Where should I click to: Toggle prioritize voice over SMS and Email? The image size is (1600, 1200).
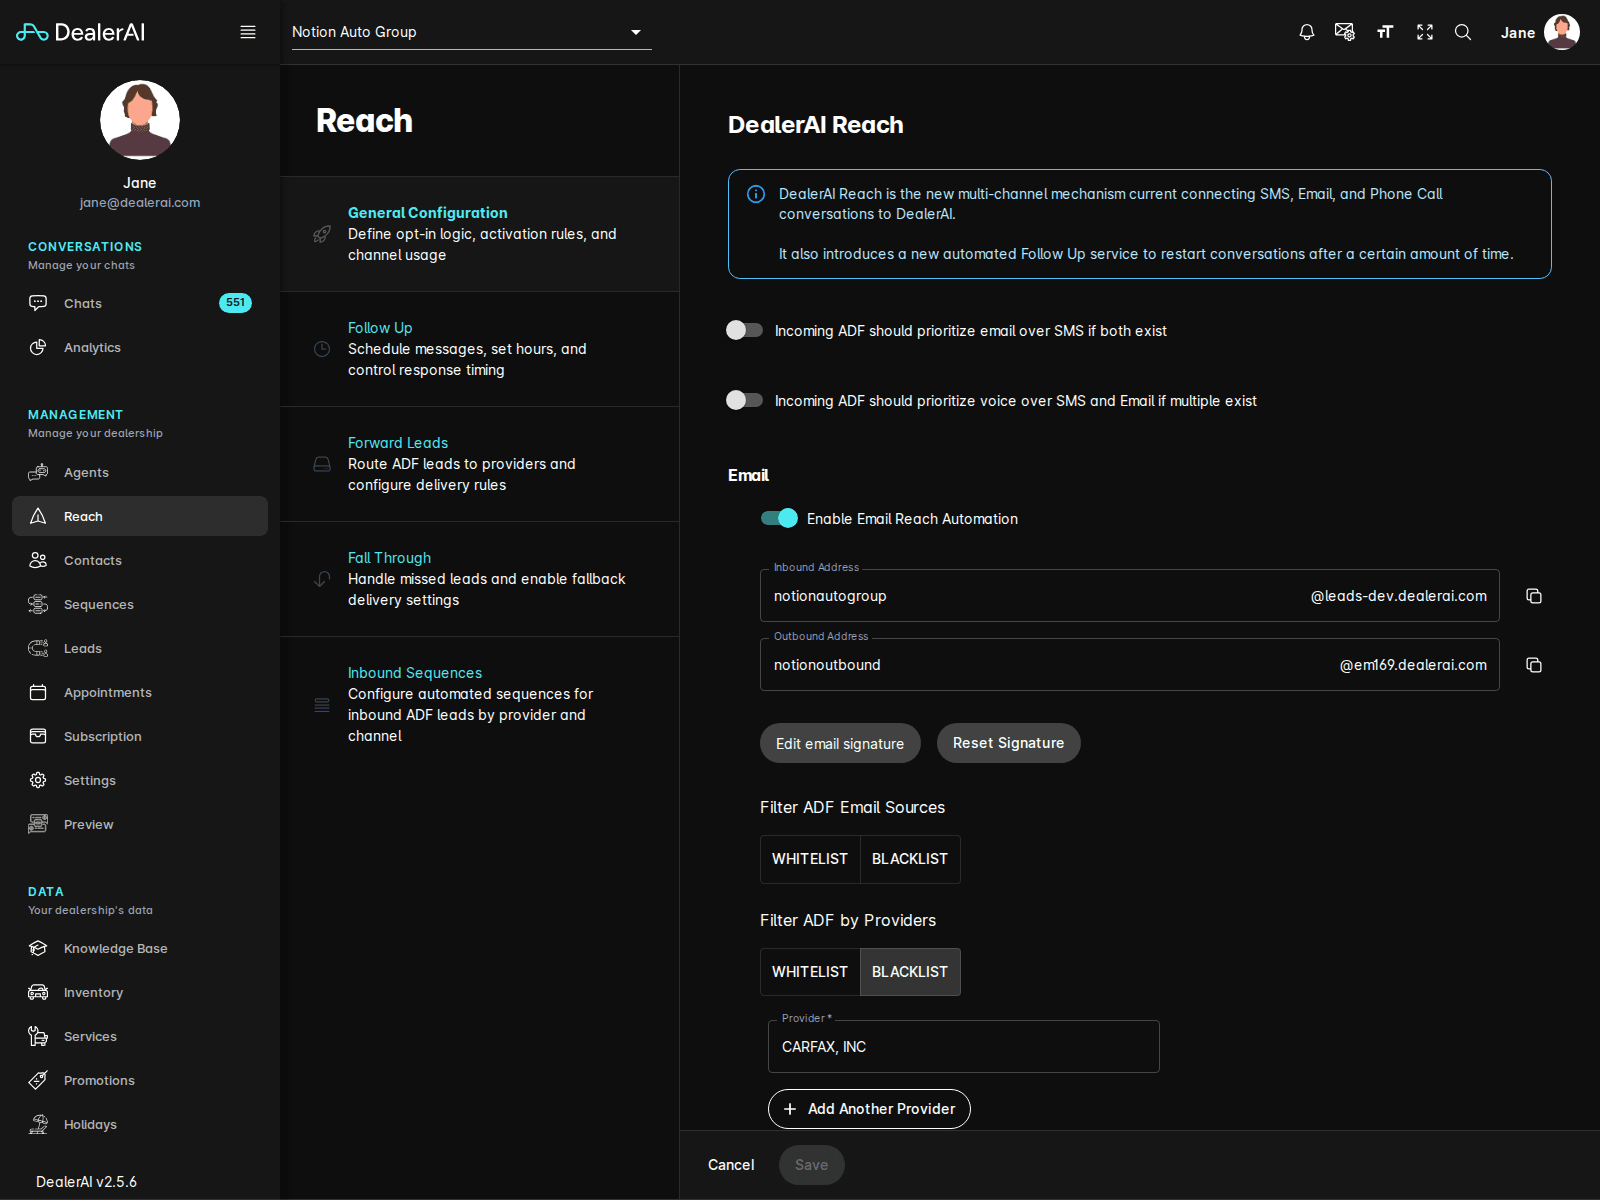pos(745,400)
